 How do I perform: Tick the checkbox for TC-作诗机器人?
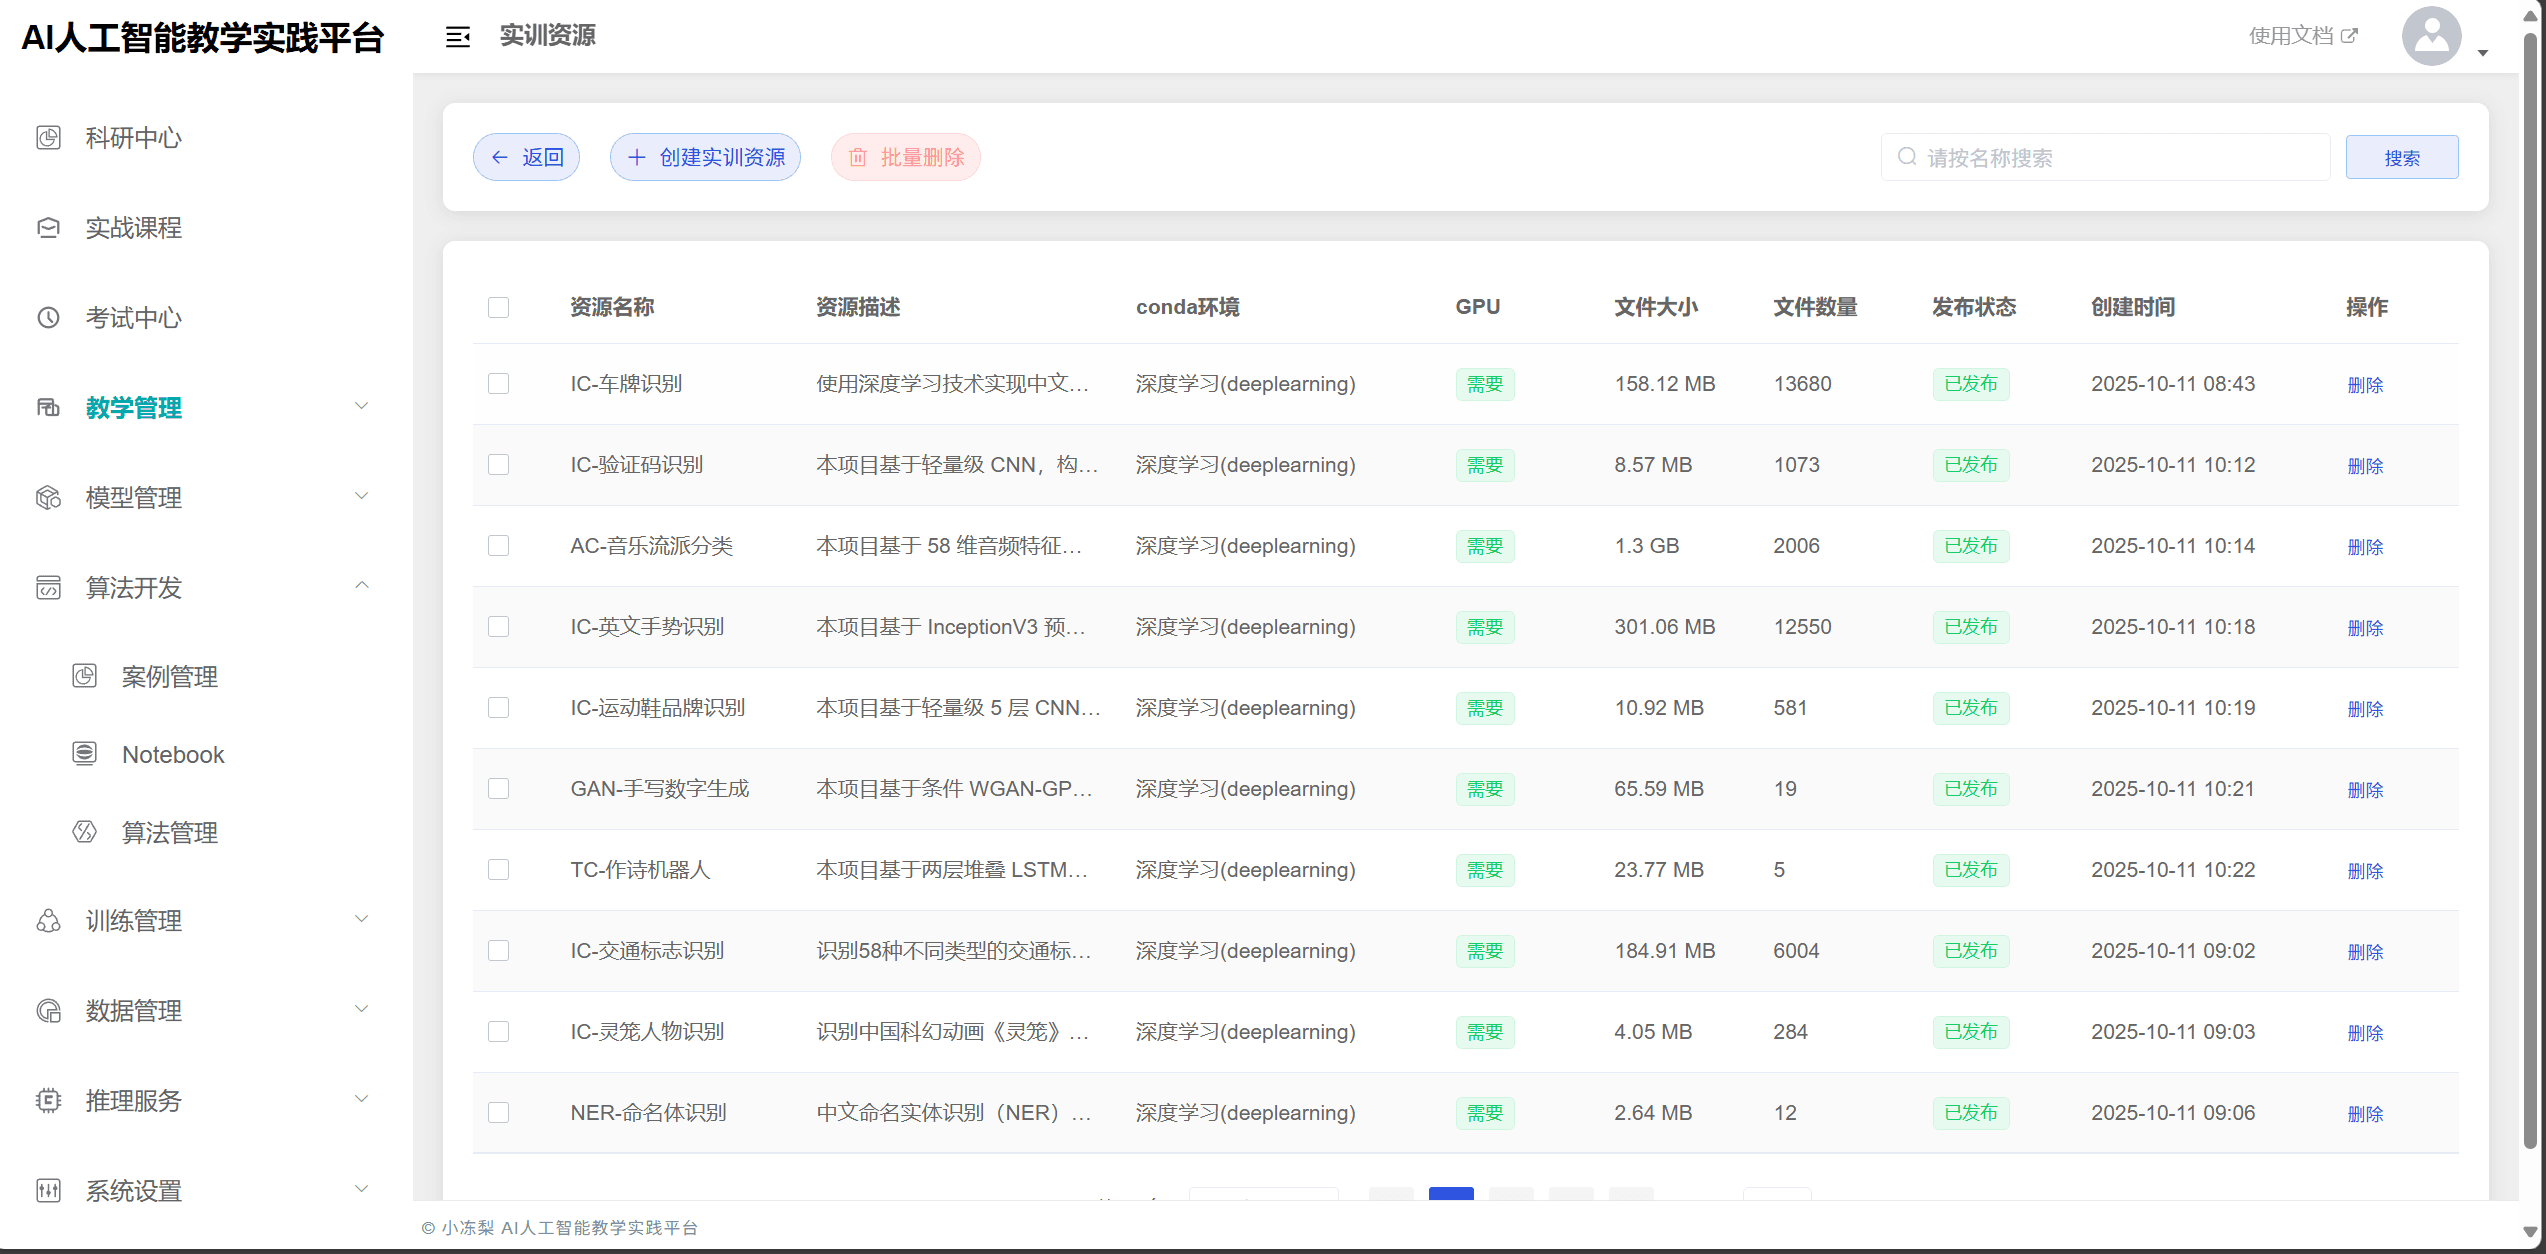tap(498, 870)
